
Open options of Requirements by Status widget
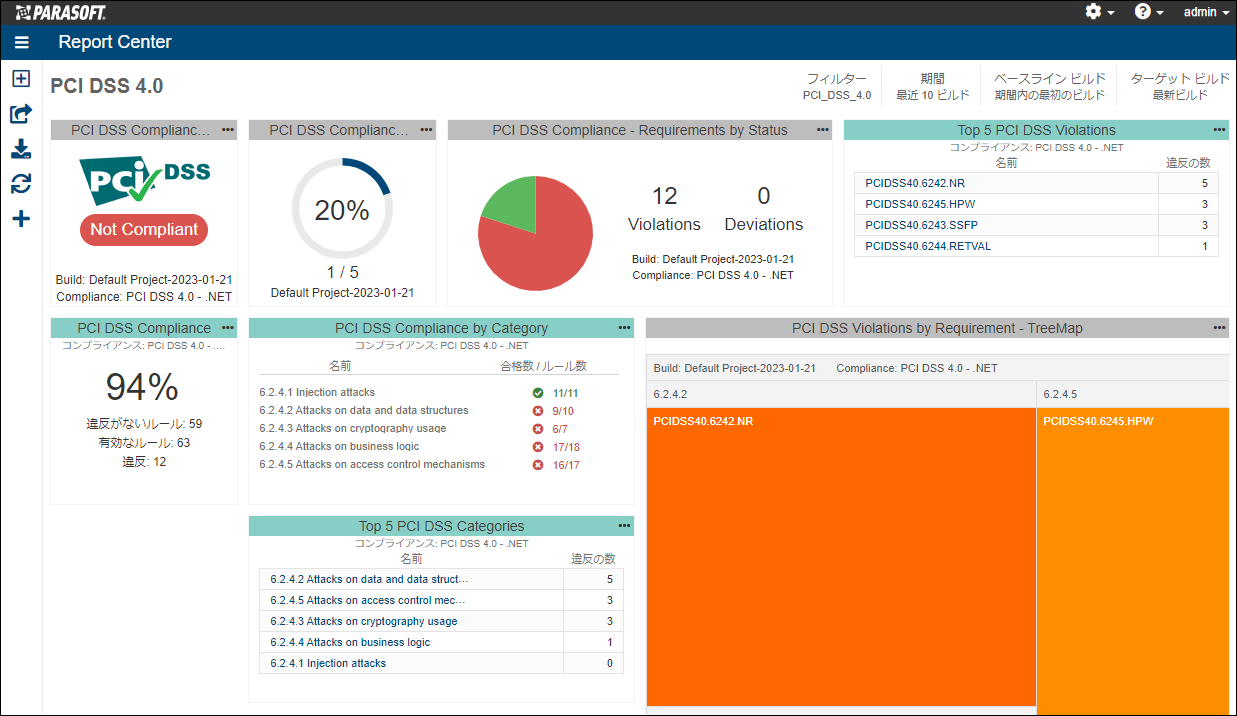click(x=823, y=130)
